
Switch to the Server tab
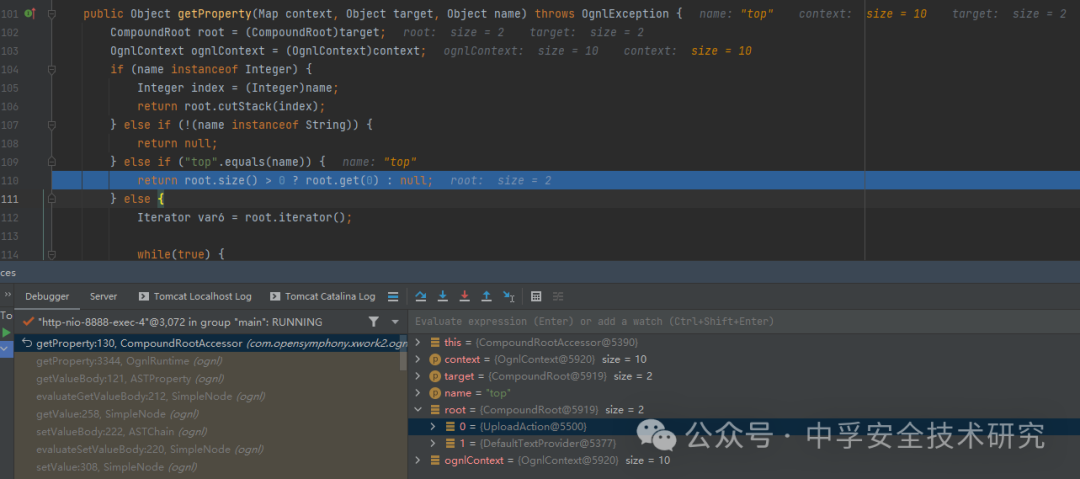(103, 296)
